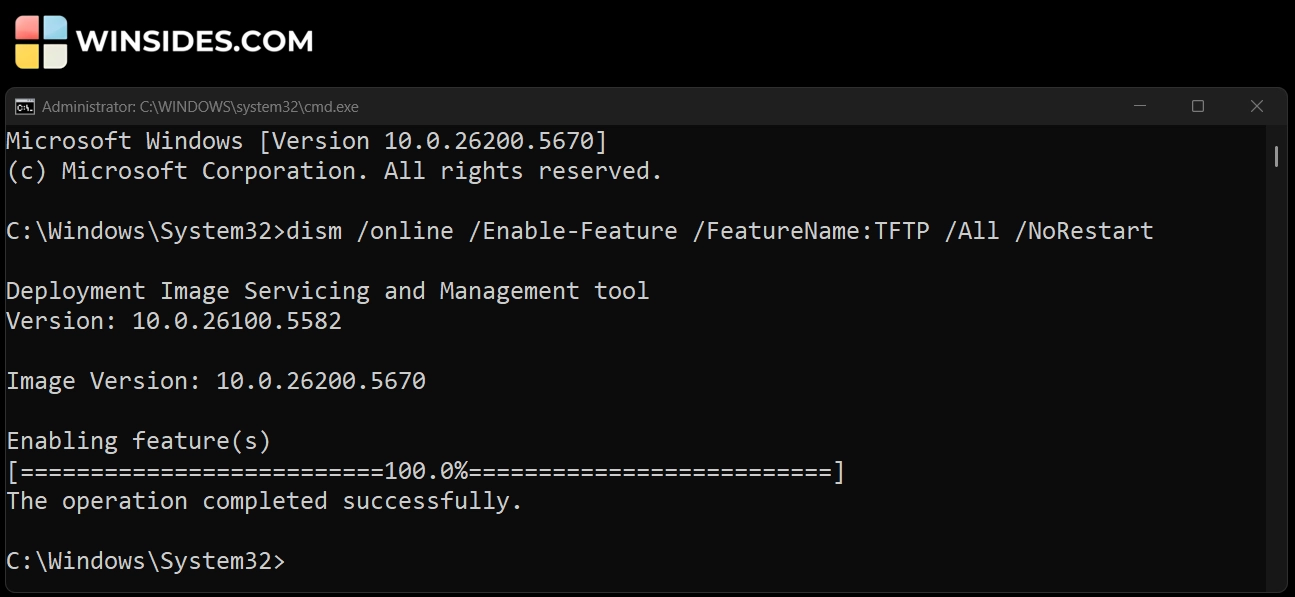Click the "Enabling feature(s)" line

[x=139, y=441]
